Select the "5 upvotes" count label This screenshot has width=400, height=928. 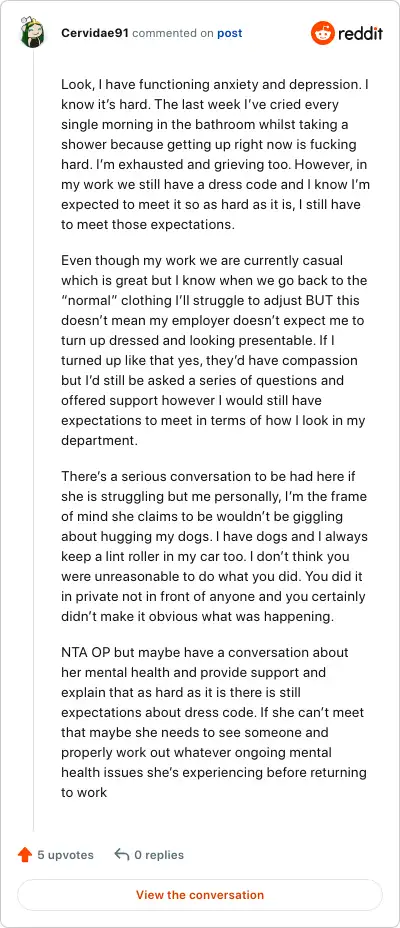click(x=66, y=855)
